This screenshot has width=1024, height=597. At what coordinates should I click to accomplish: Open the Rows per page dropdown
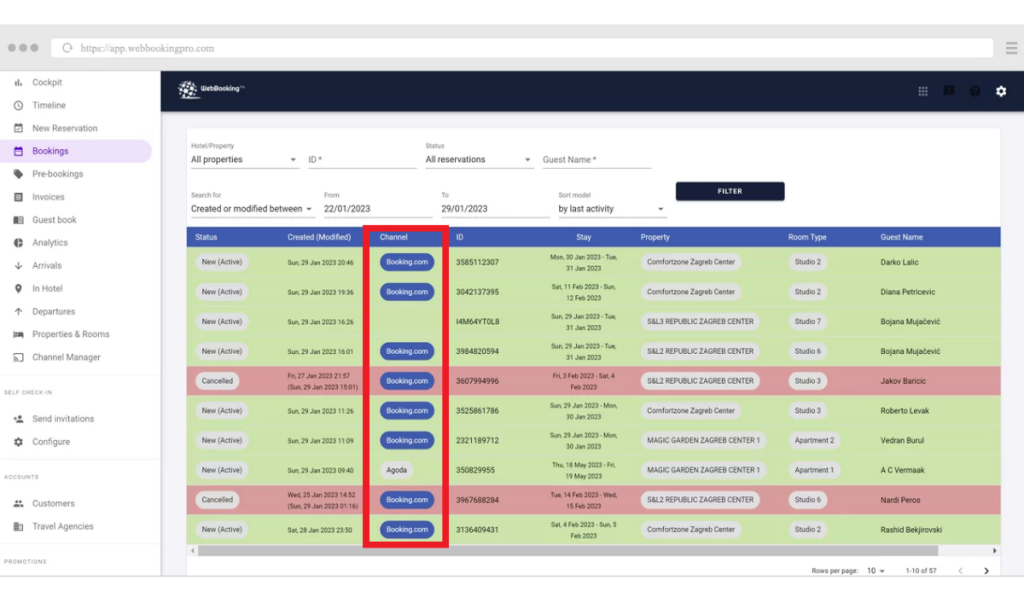tap(876, 571)
